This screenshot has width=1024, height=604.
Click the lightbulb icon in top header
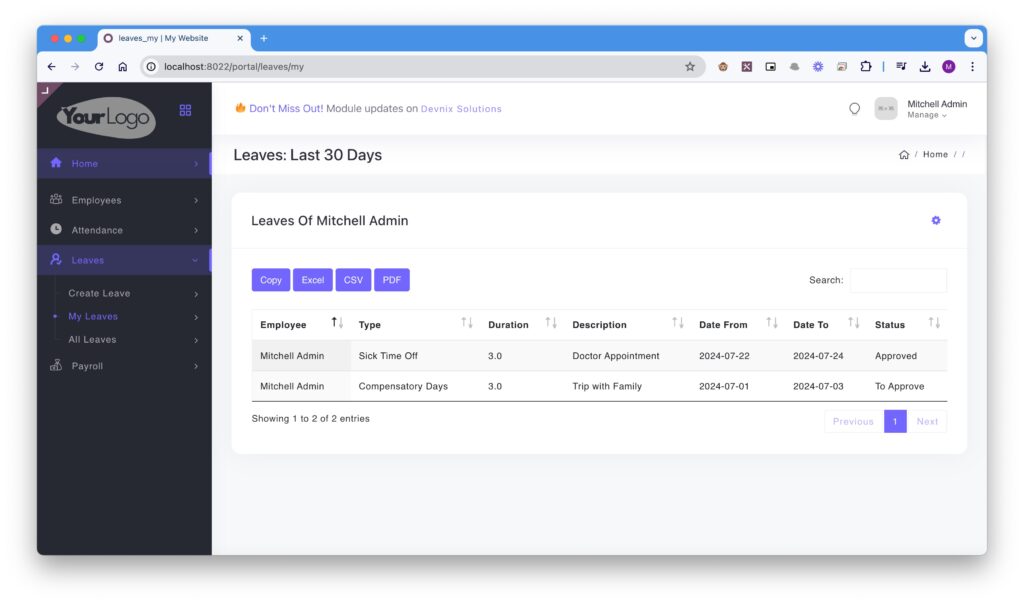pyautogui.click(x=854, y=109)
